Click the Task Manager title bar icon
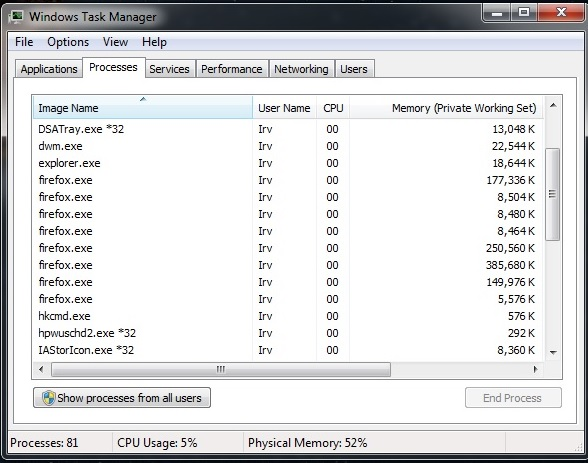Screen dimensions: 588x463 [16, 17]
